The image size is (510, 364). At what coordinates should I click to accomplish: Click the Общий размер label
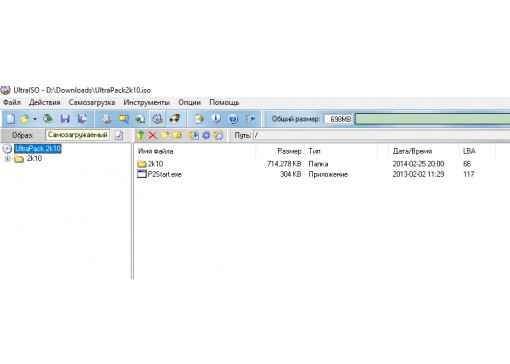[x=296, y=119]
